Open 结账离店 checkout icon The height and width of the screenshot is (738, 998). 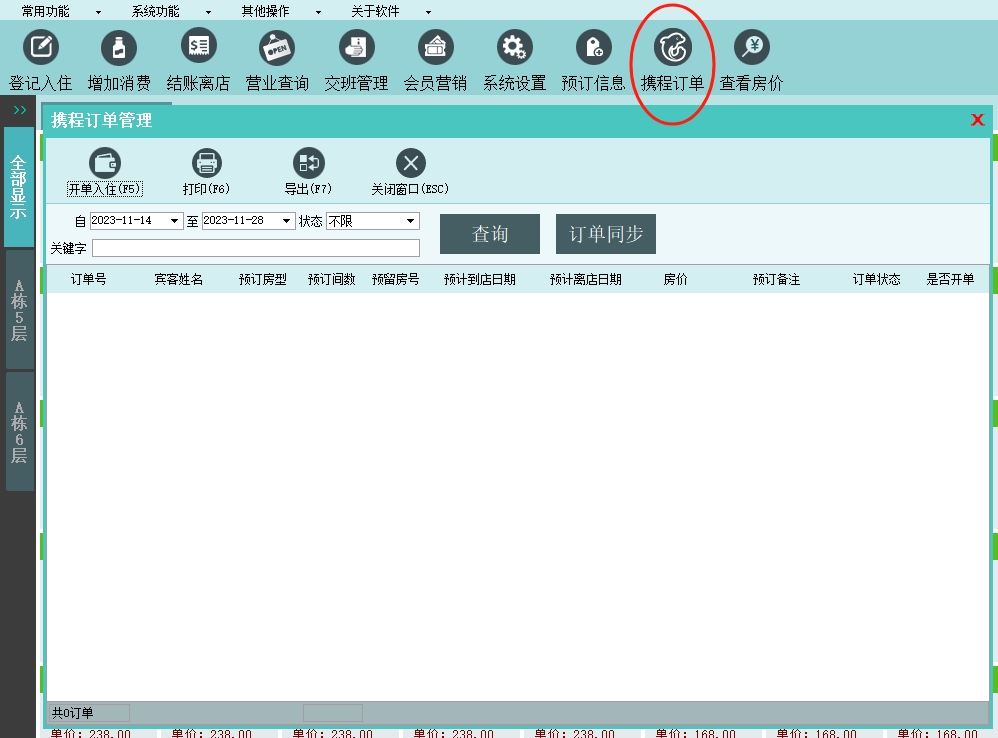click(x=198, y=46)
